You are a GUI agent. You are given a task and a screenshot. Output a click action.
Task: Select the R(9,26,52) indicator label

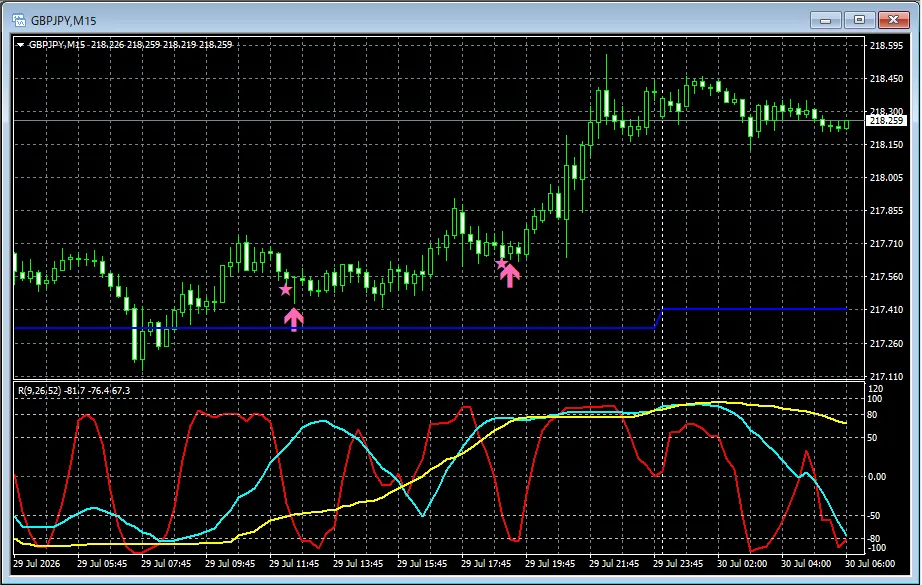tap(74, 390)
